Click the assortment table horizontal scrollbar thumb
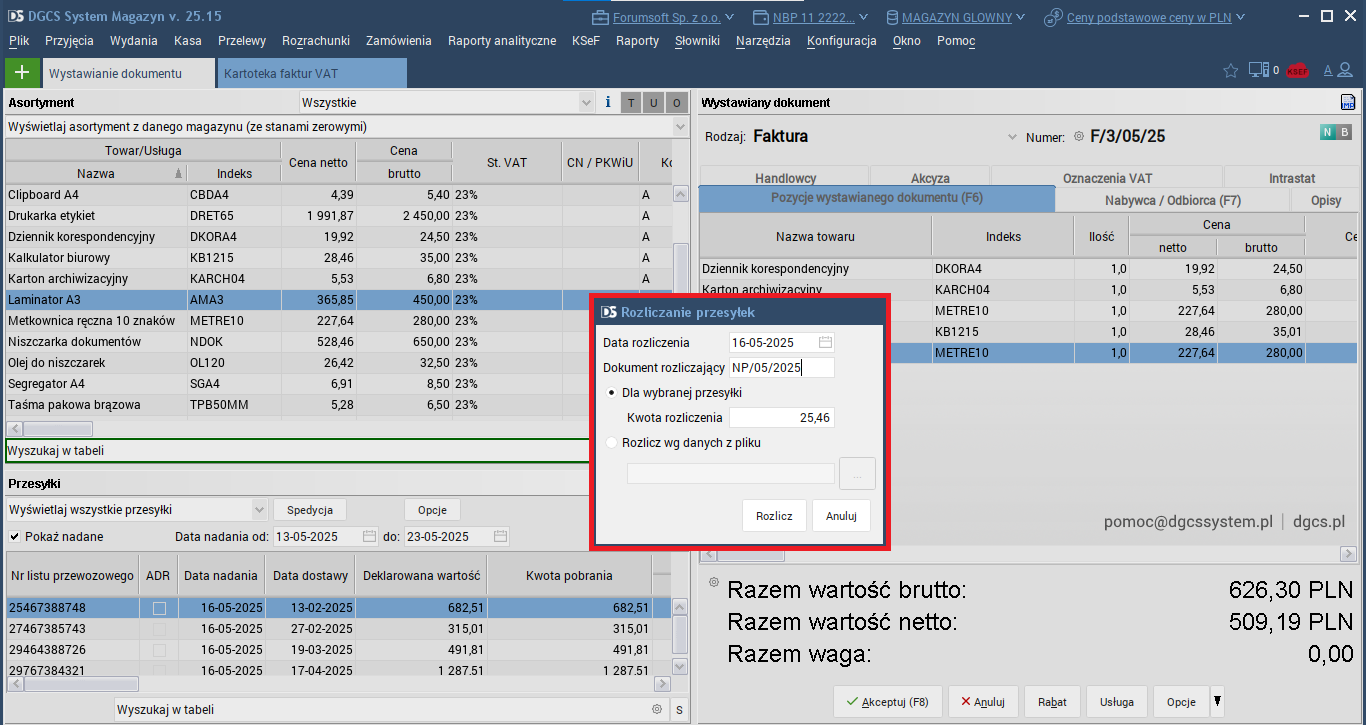This screenshot has width=1366, height=725. pos(57,428)
